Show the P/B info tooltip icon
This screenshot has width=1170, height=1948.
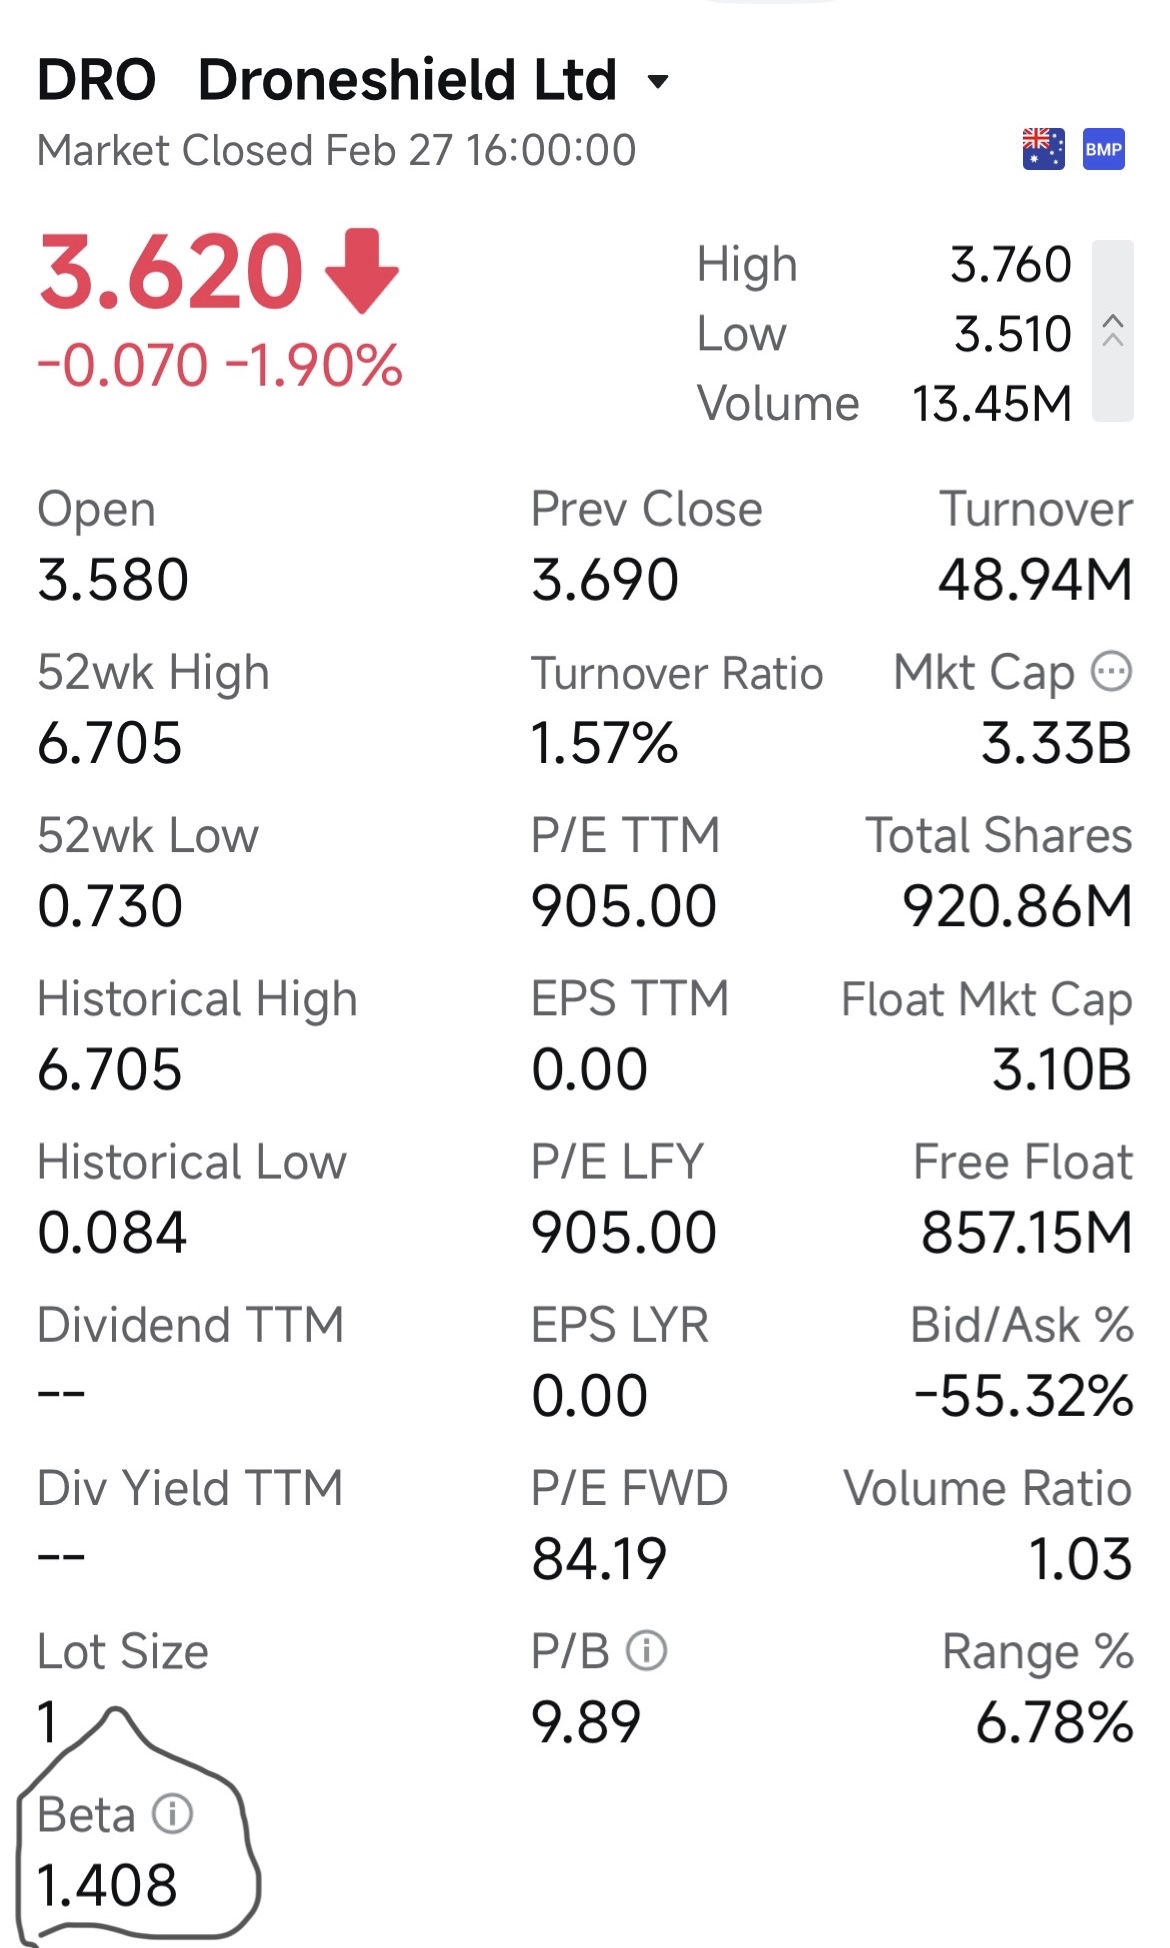(x=647, y=1650)
